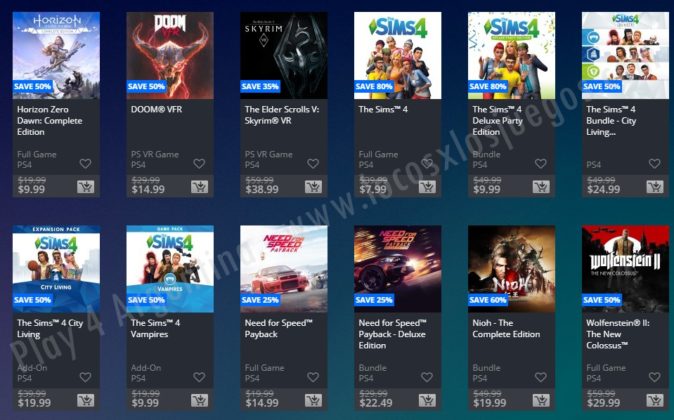
Task: Wishlist The Sims 4 Bundle City Living
Action: tap(654, 163)
